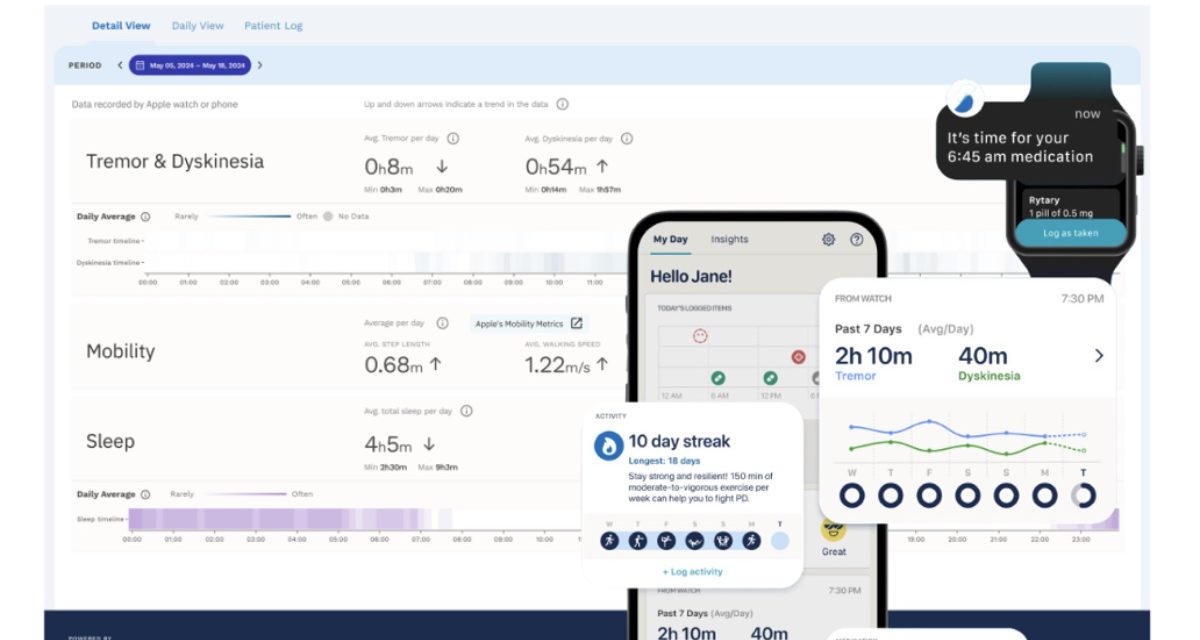This screenshot has width=1200, height=640.
Task: Click the info icon beside trend arrows note
Action: point(562,104)
